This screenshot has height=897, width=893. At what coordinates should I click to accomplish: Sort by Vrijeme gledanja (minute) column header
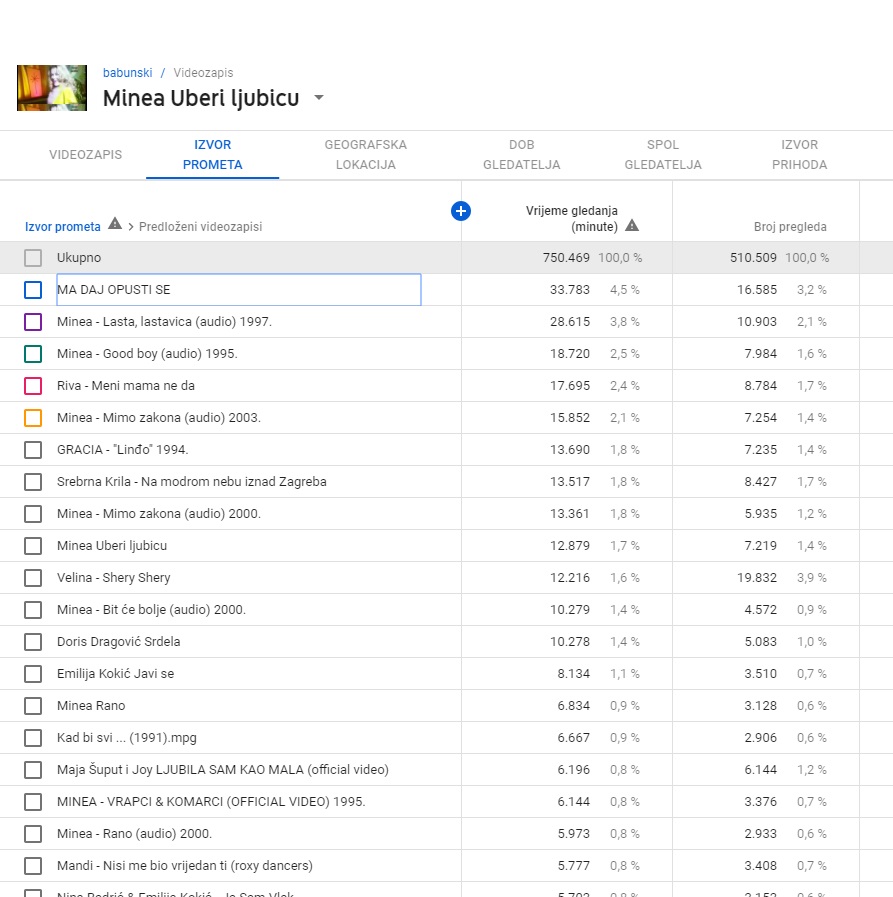pos(571,219)
